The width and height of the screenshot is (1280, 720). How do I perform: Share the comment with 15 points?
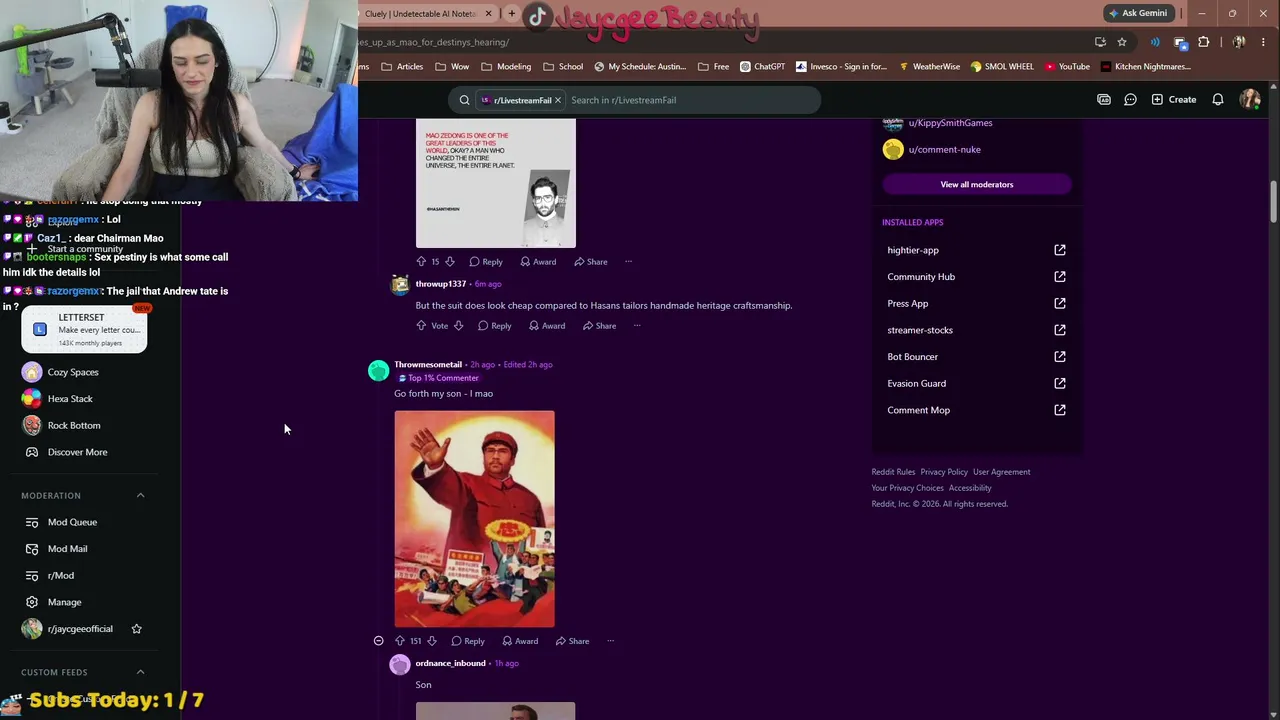click(590, 262)
